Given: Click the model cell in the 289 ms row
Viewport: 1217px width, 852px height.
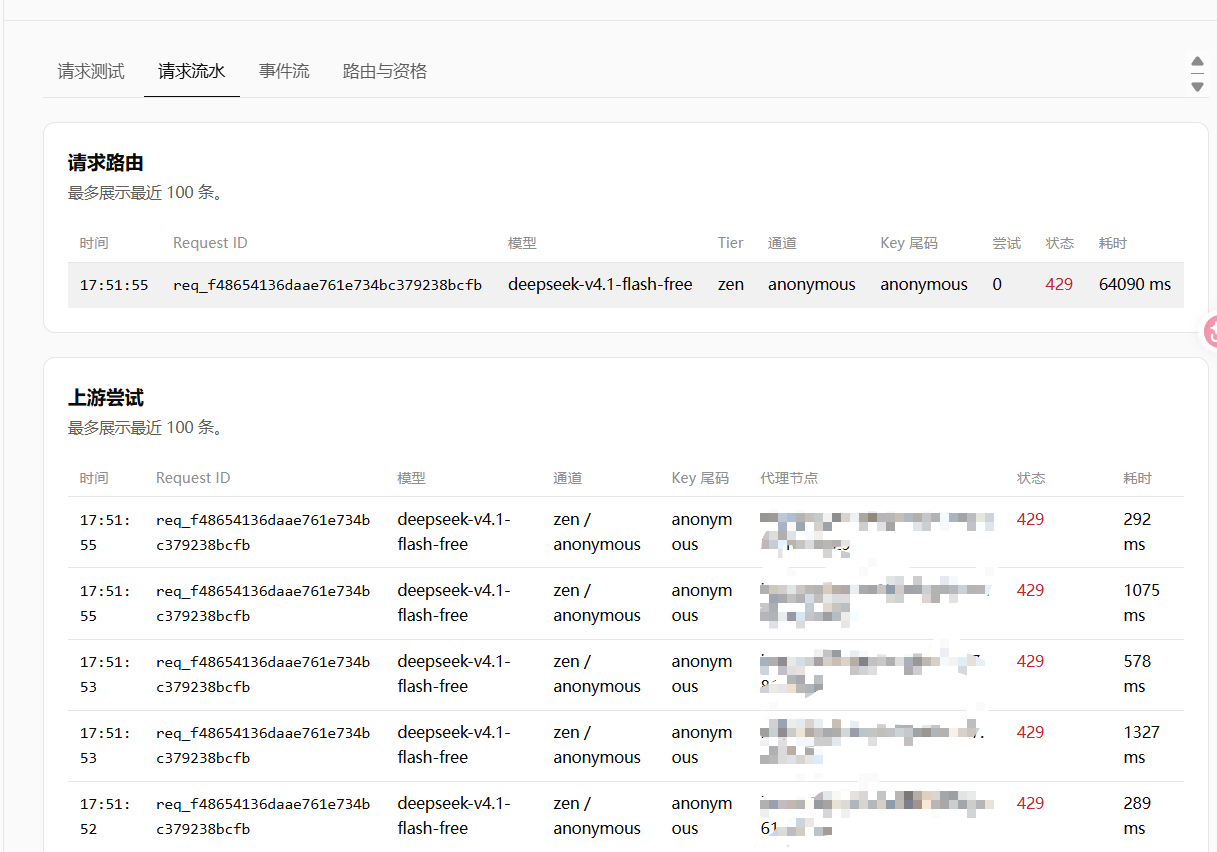Looking at the screenshot, I should coord(454,816).
